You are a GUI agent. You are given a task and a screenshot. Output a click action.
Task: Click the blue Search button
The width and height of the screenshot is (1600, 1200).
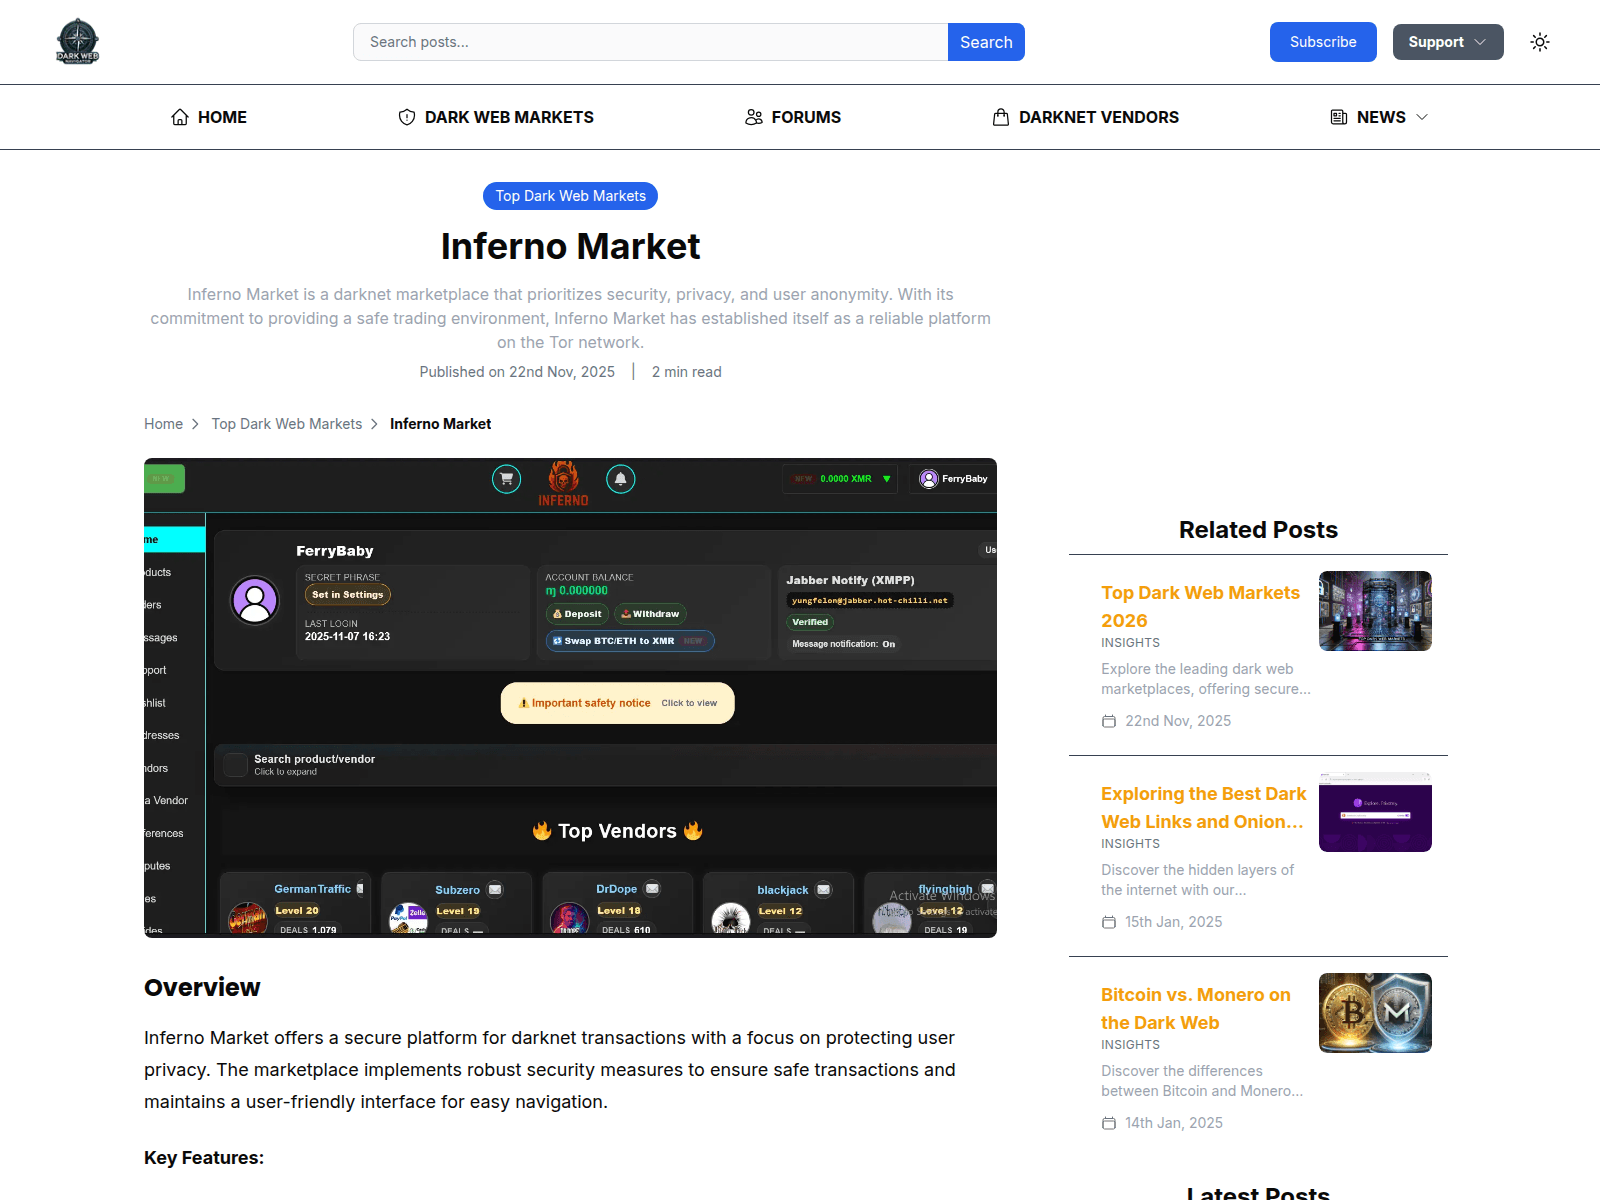pyautogui.click(x=986, y=42)
